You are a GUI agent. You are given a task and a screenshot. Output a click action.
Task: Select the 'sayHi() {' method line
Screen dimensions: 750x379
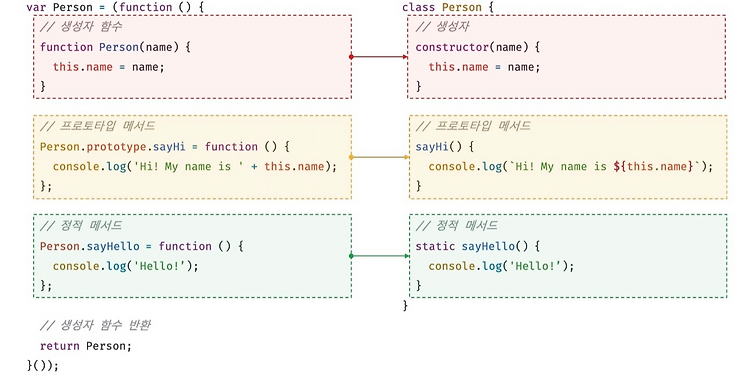[444, 147]
